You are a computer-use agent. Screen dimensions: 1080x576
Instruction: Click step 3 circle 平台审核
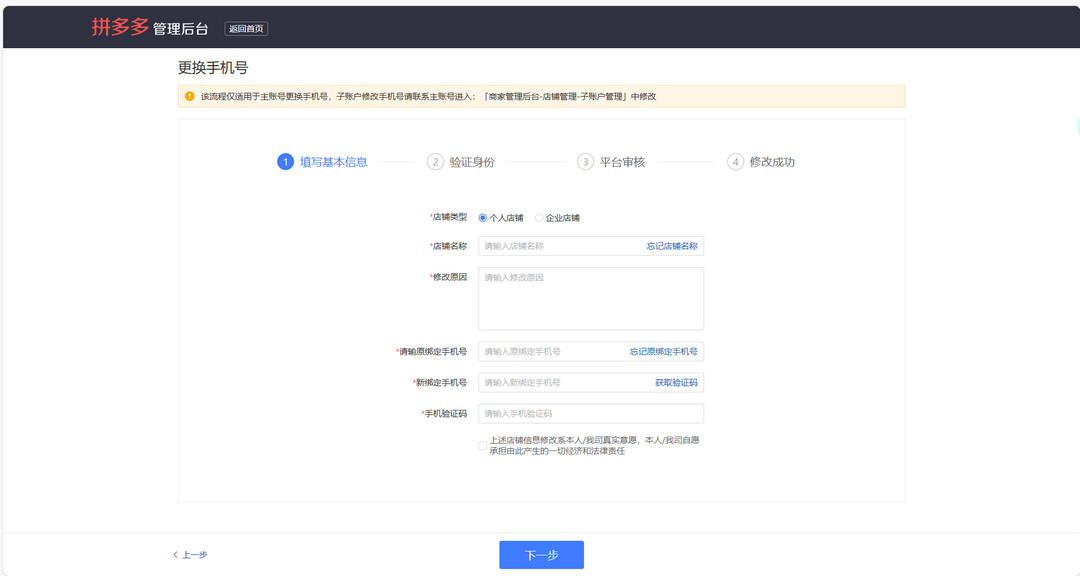[x=585, y=162]
